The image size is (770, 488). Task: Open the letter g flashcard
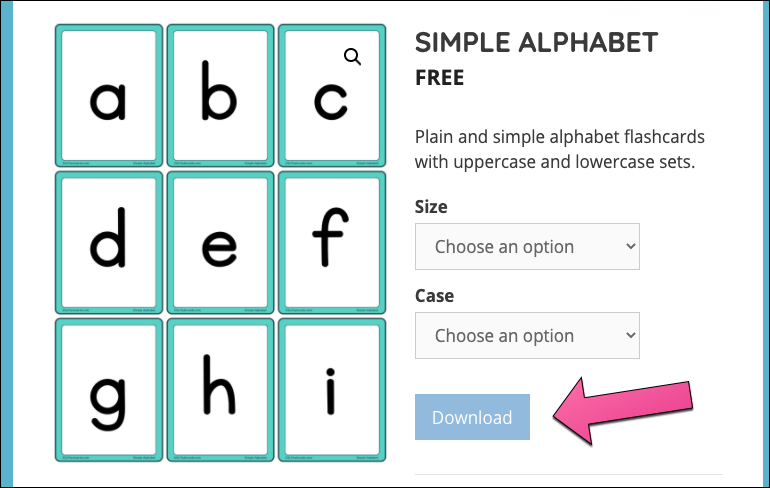(x=109, y=390)
